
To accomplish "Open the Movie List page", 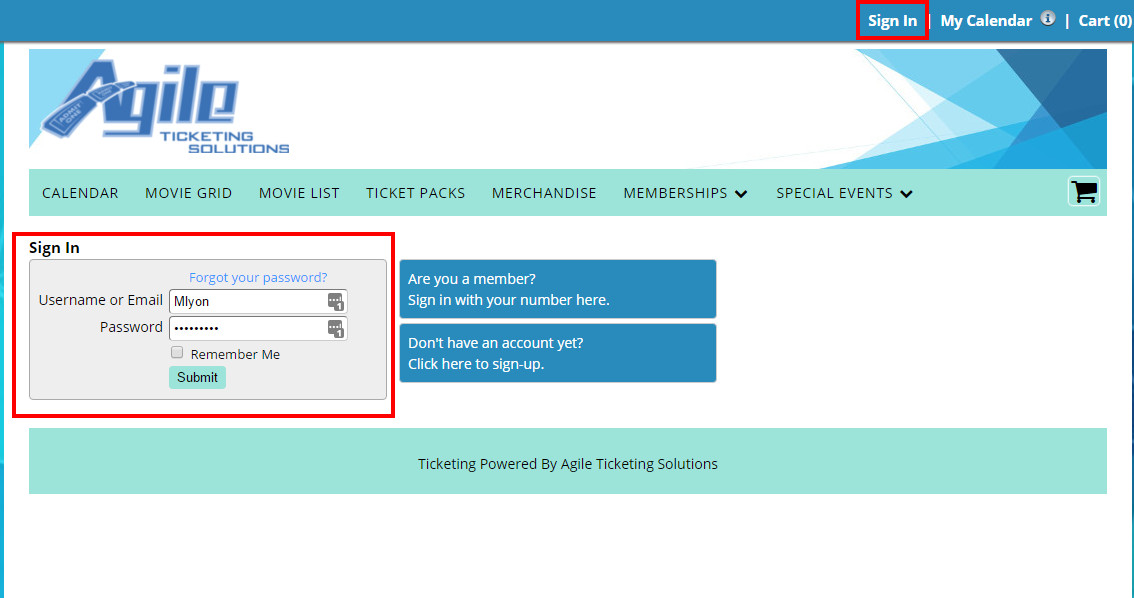I will pos(299,193).
